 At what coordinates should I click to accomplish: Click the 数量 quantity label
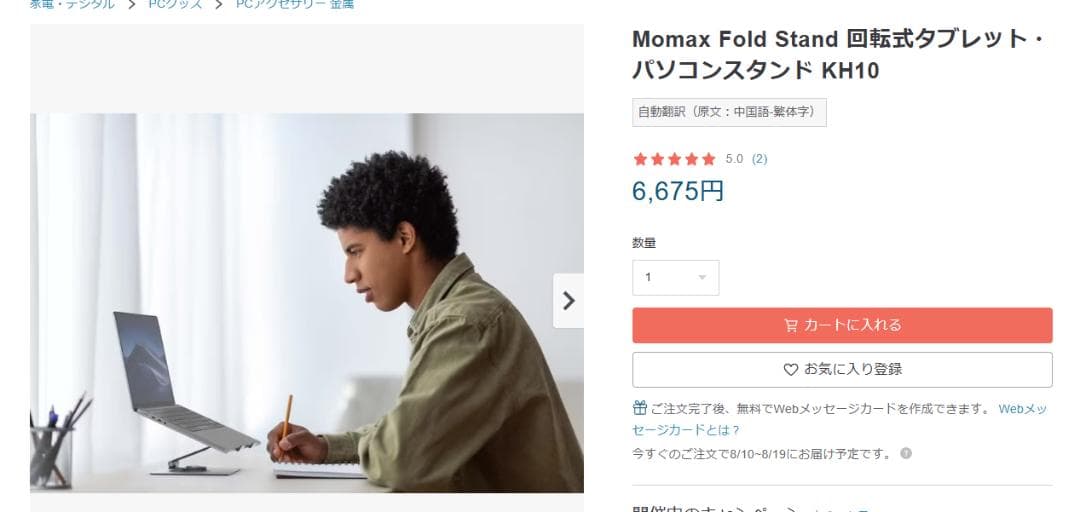point(644,243)
